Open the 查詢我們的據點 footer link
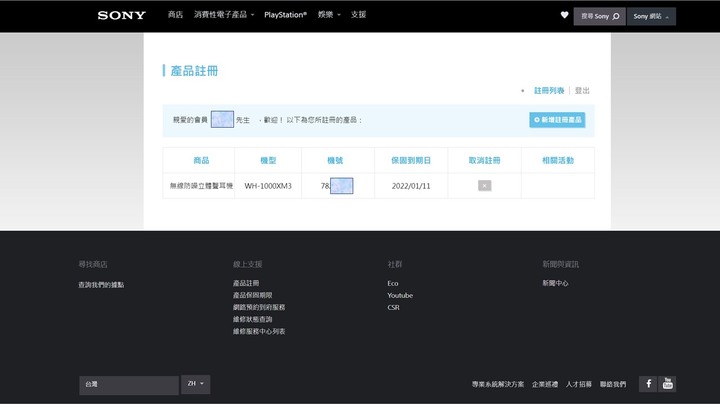 click(101, 285)
